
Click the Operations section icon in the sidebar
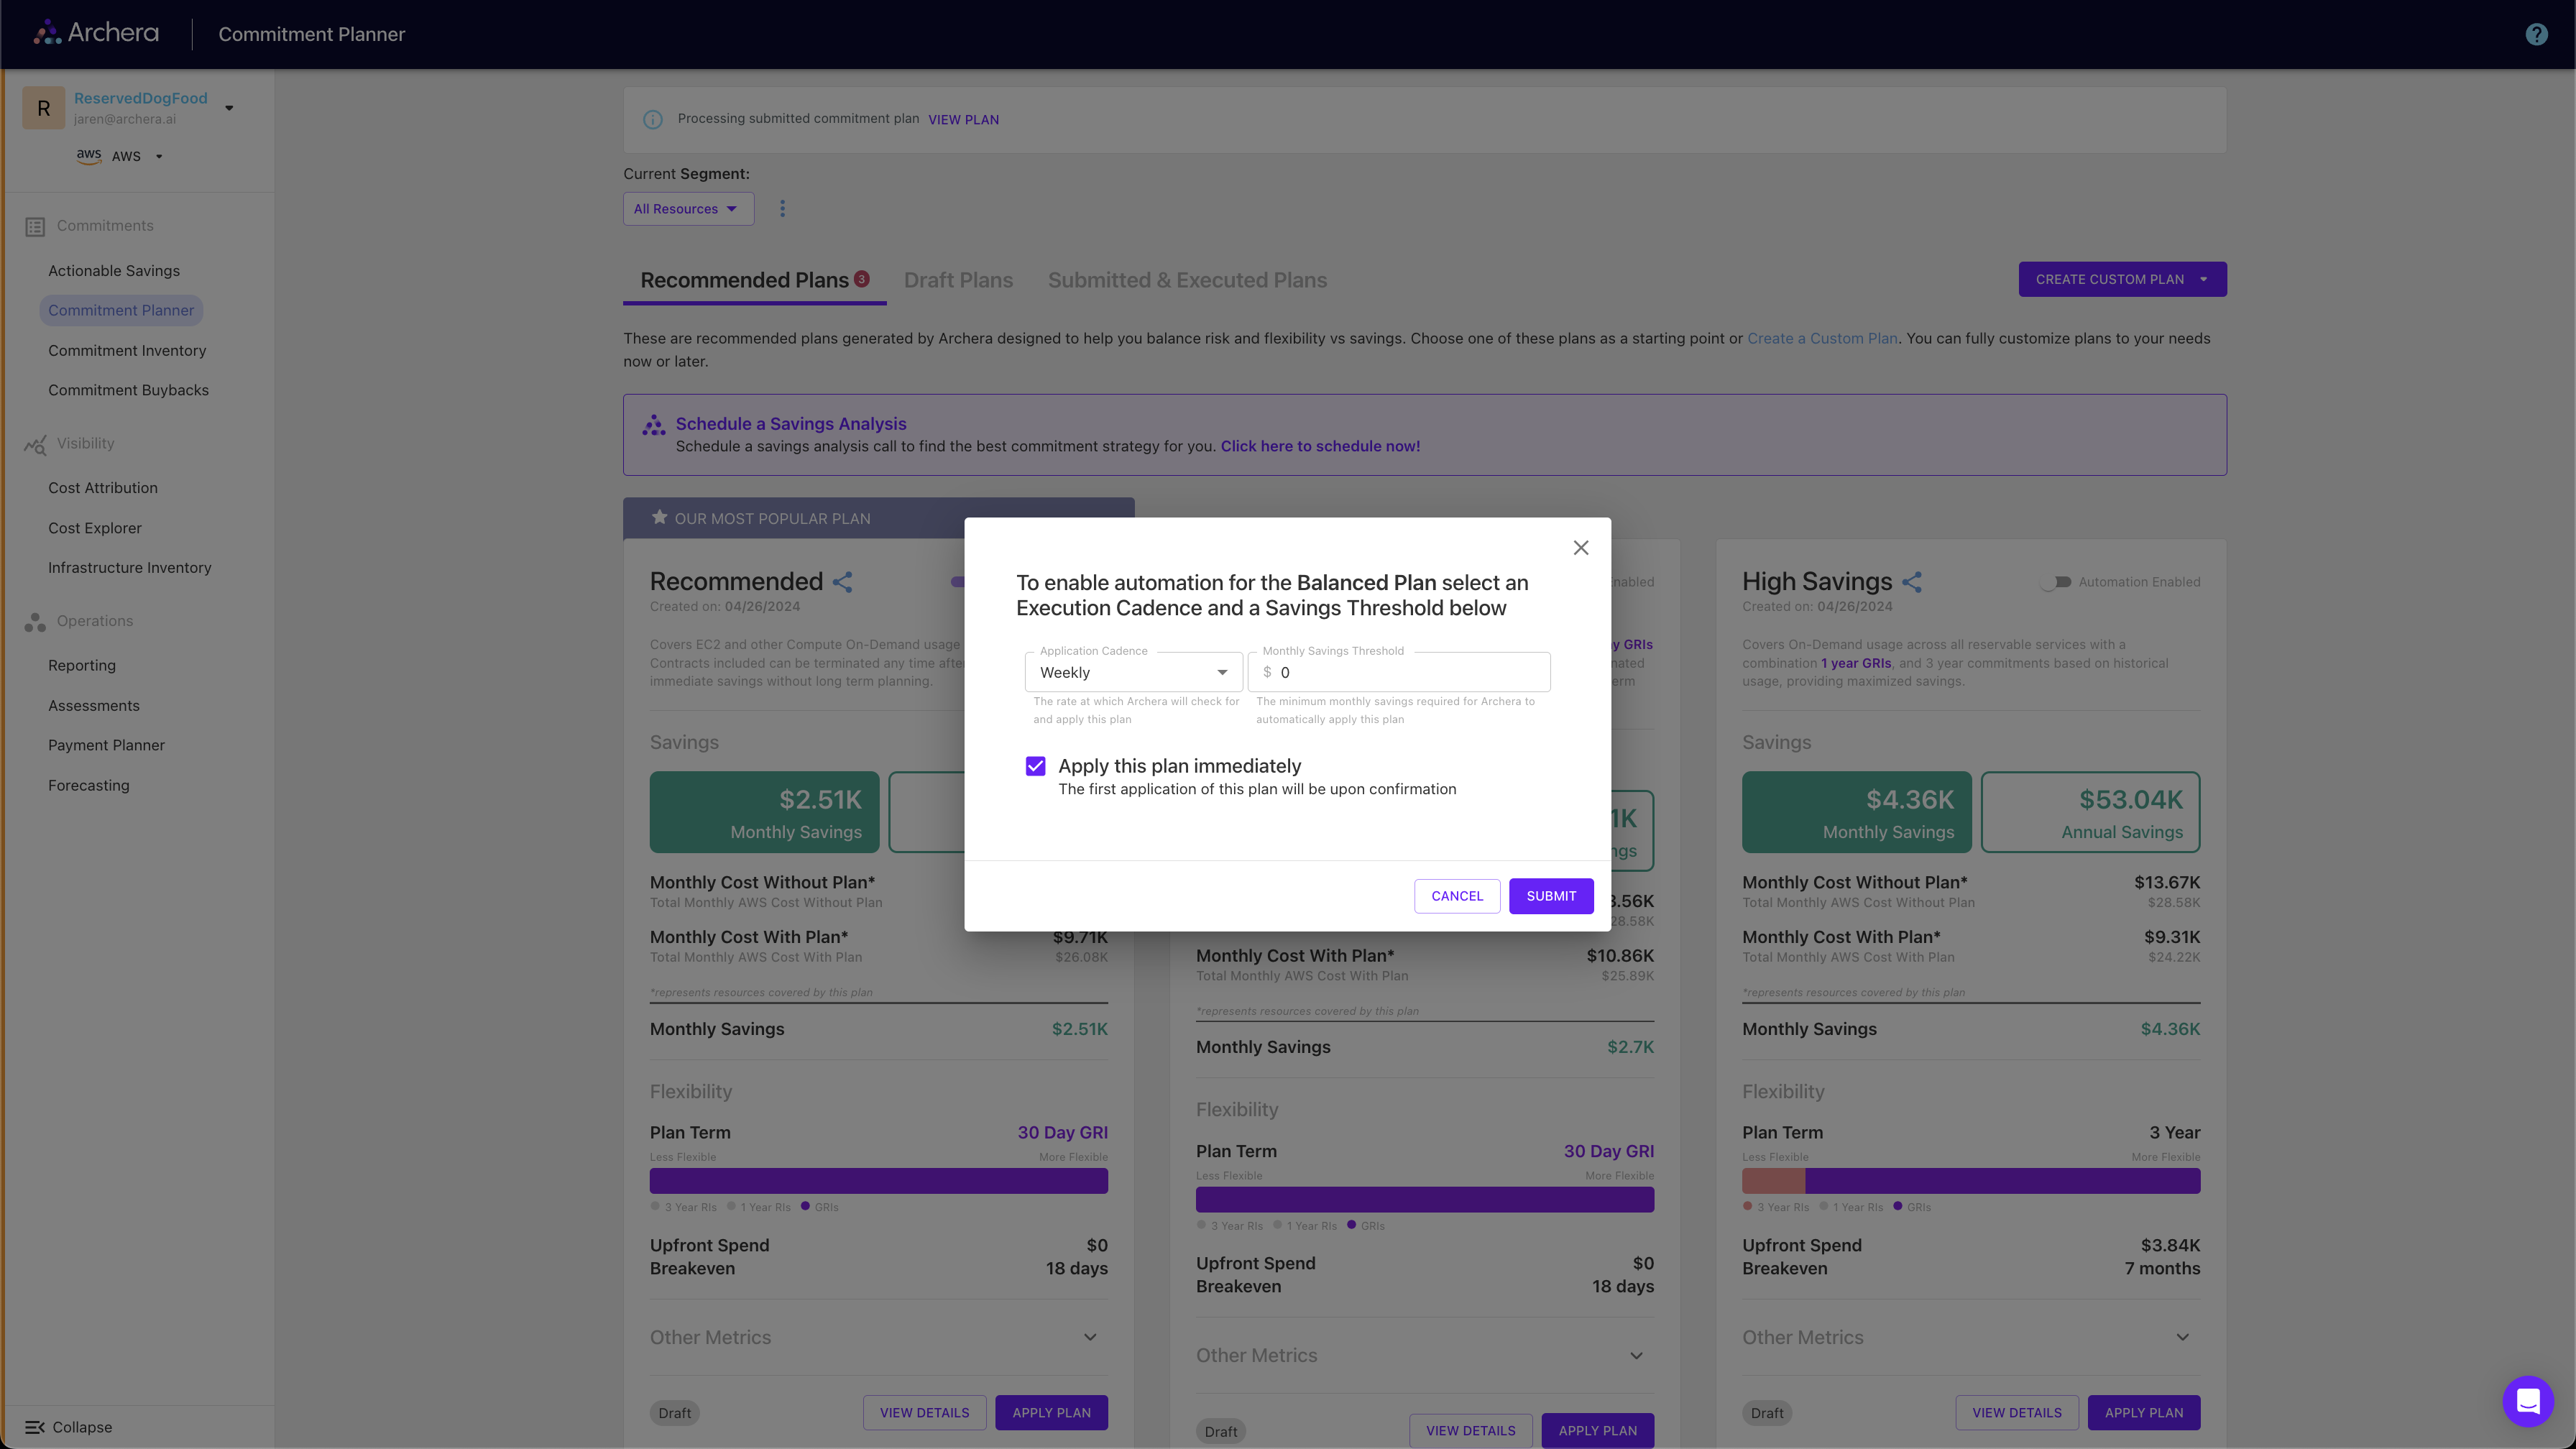35,621
